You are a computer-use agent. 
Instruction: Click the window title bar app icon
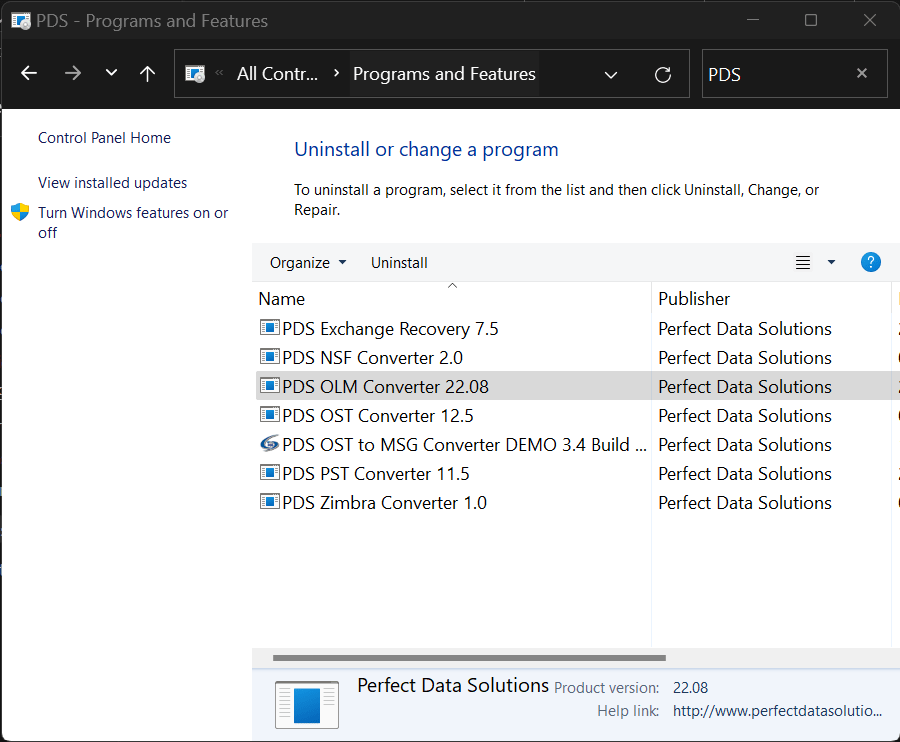tap(21, 21)
